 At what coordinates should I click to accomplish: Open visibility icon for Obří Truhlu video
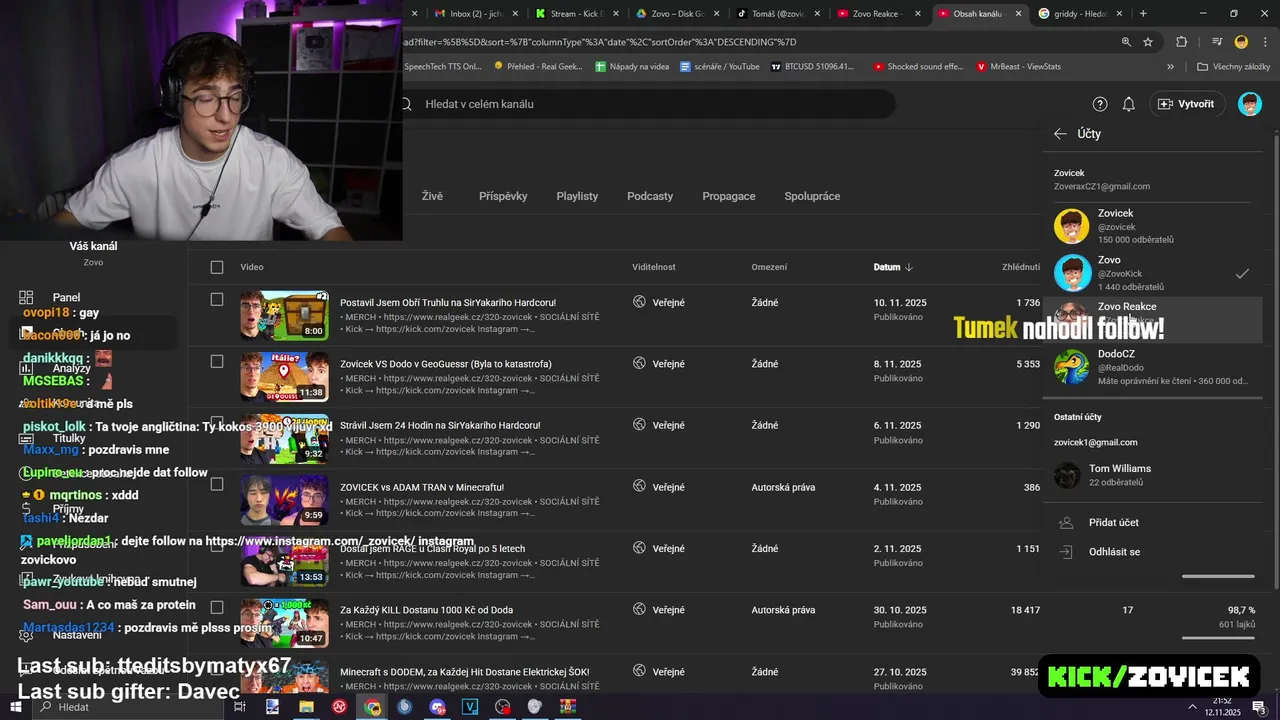pyautogui.click(x=640, y=302)
